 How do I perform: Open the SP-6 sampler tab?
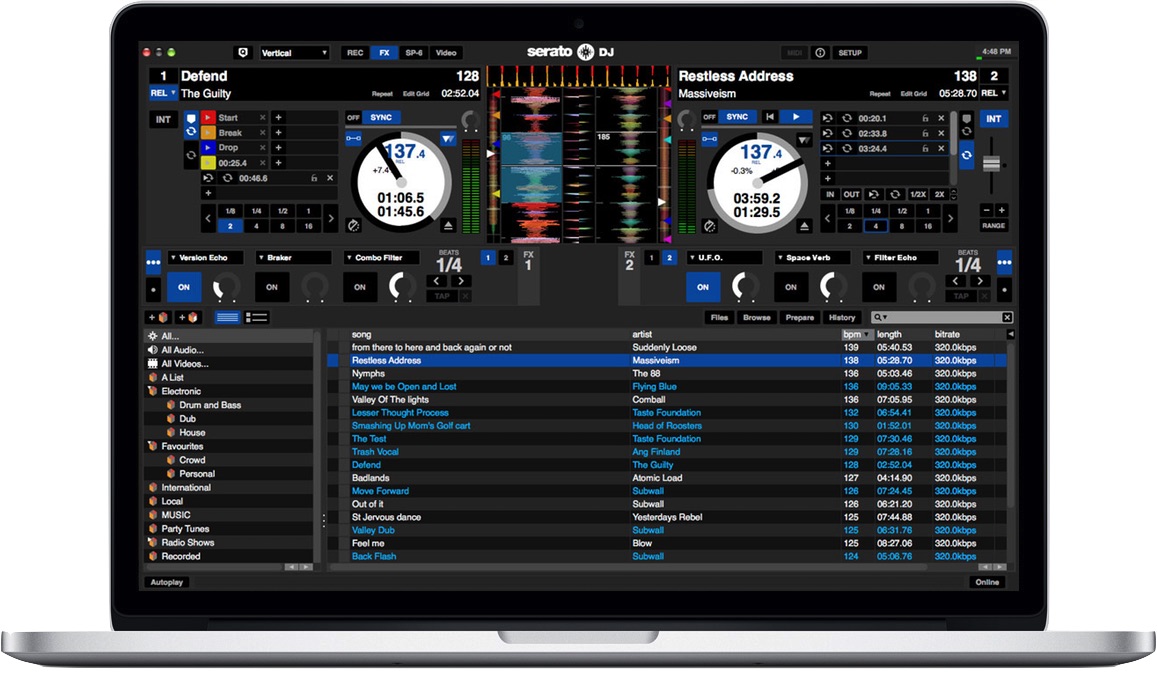pos(414,52)
